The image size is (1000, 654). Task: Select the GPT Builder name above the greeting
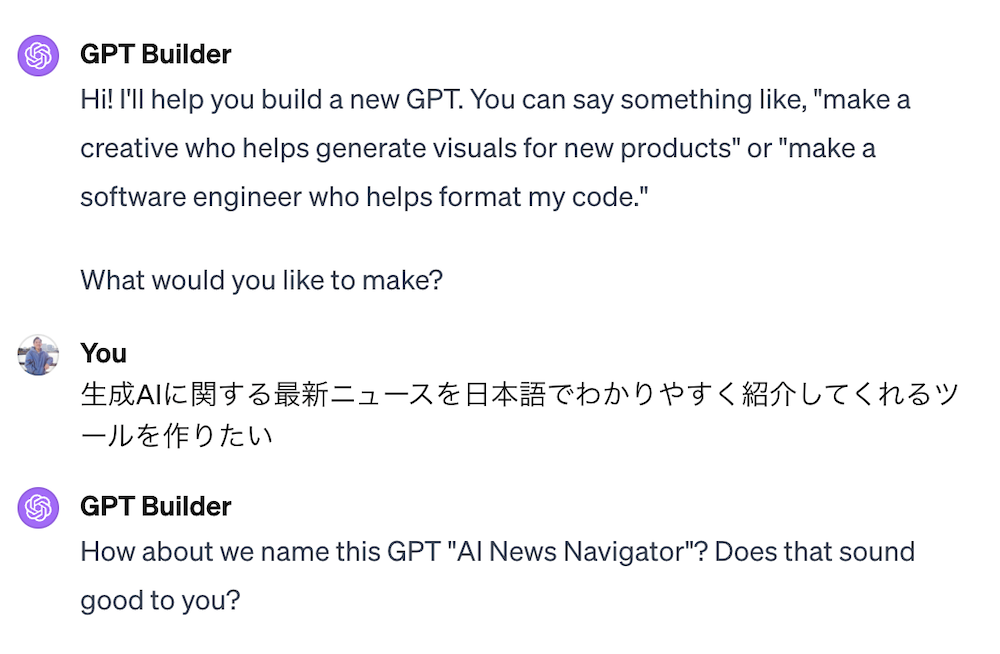tap(156, 54)
